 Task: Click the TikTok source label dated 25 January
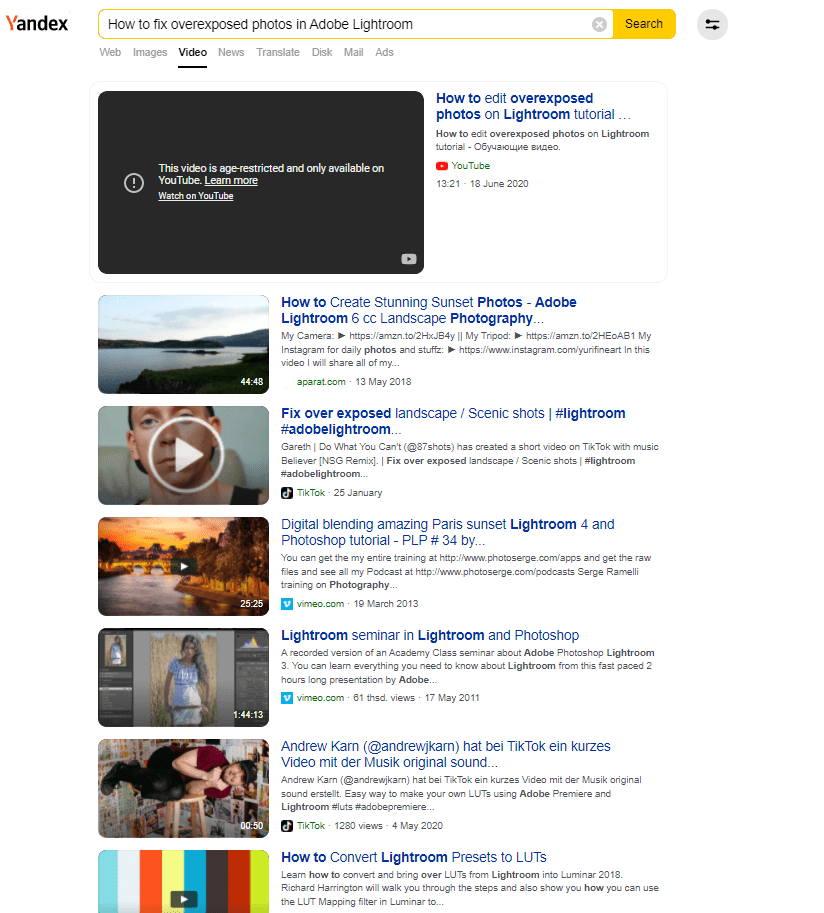click(x=311, y=493)
